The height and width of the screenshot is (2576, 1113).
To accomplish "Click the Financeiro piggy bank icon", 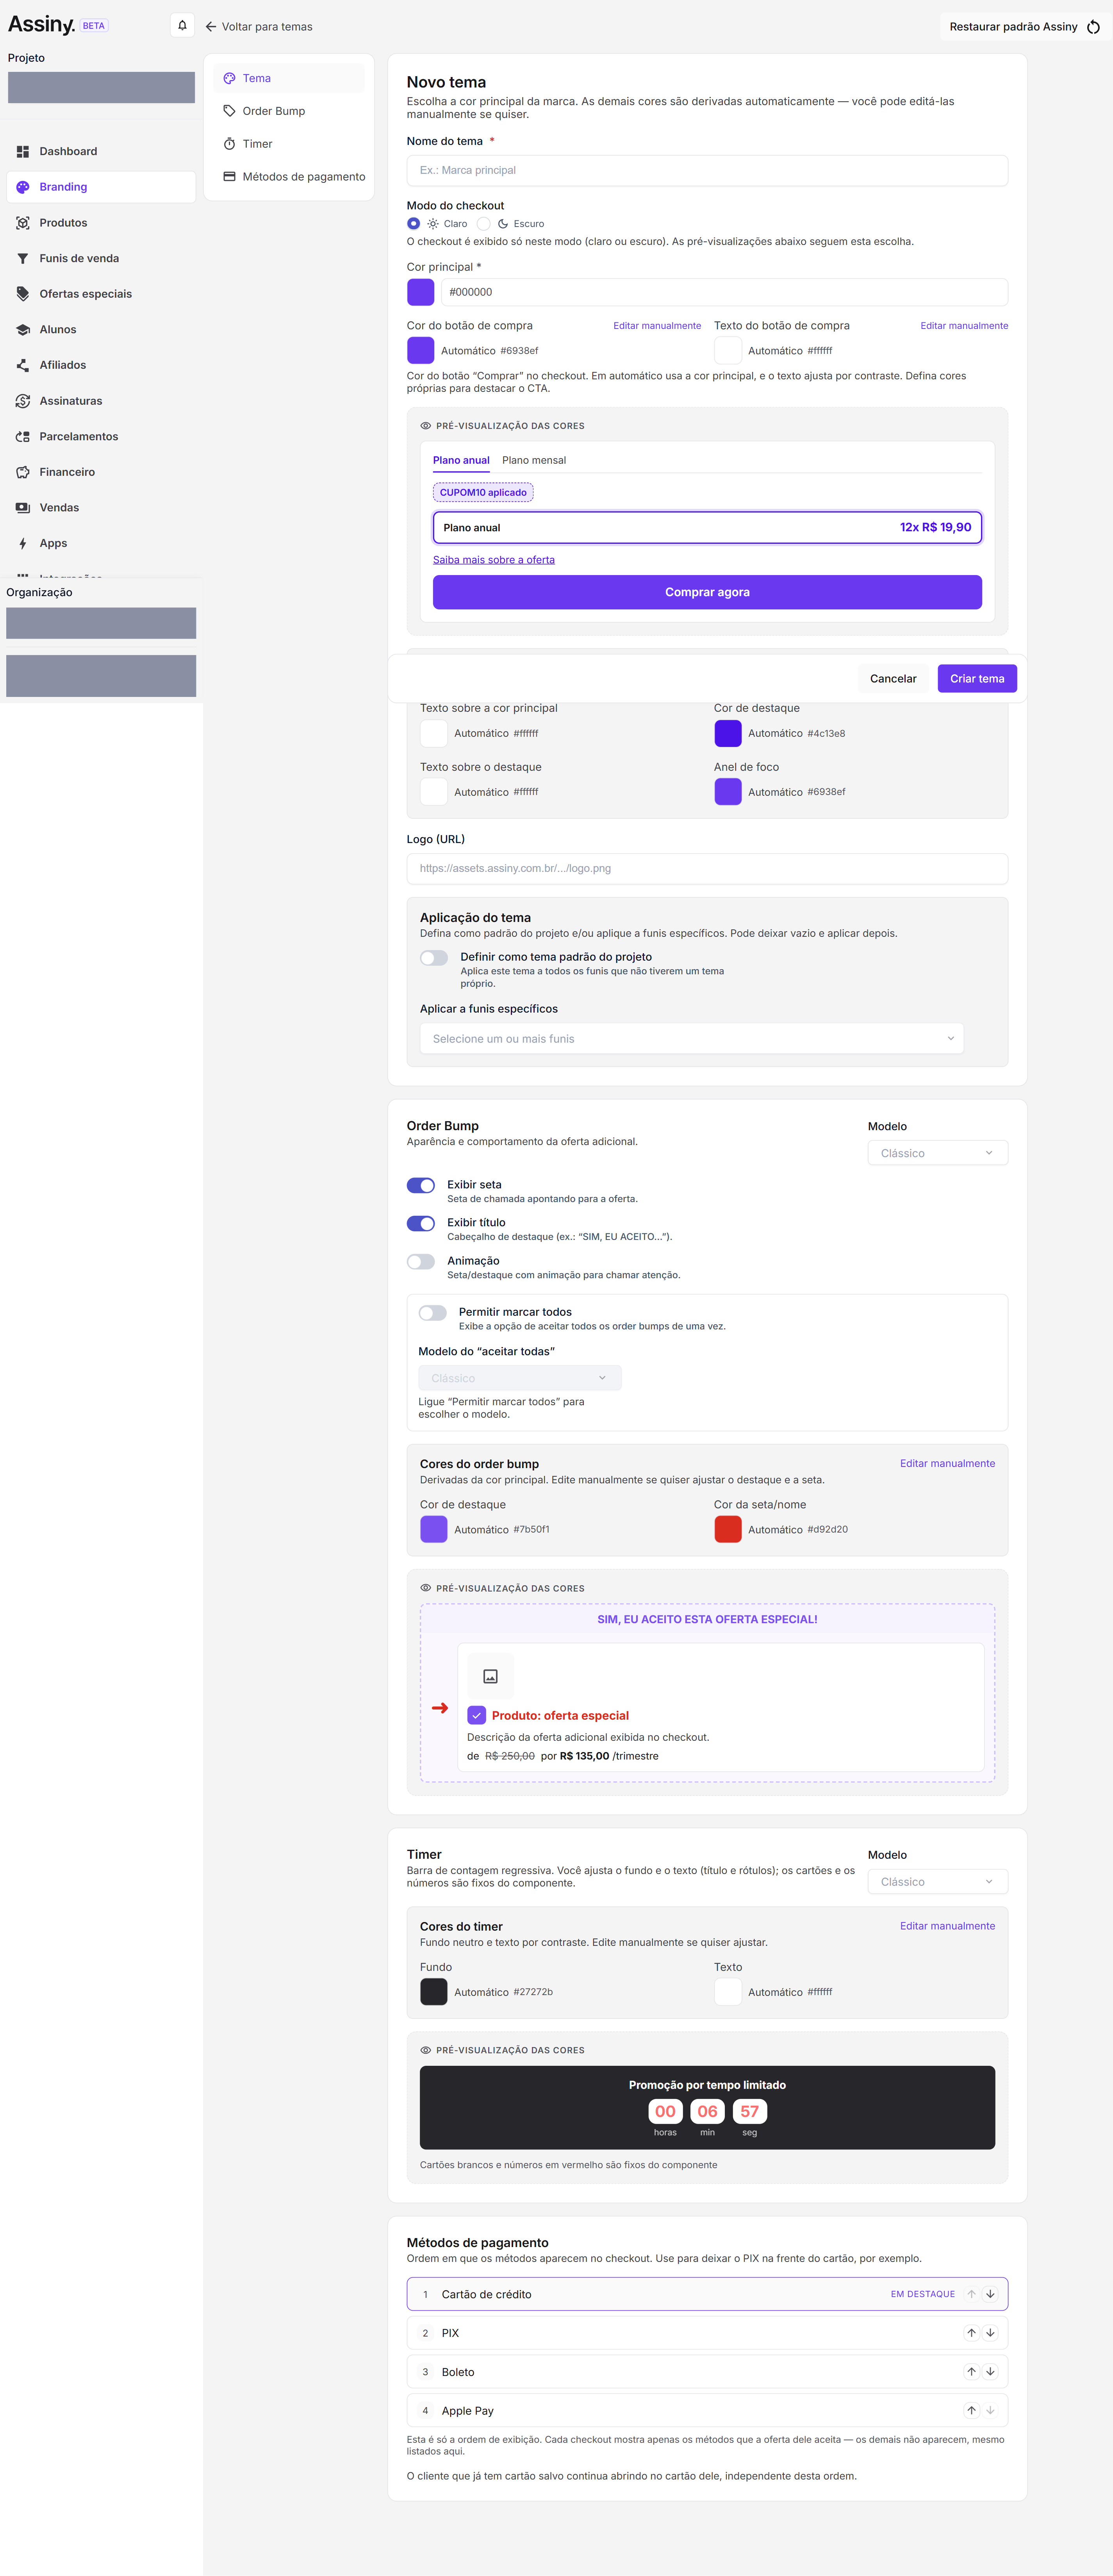I will click(23, 472).
